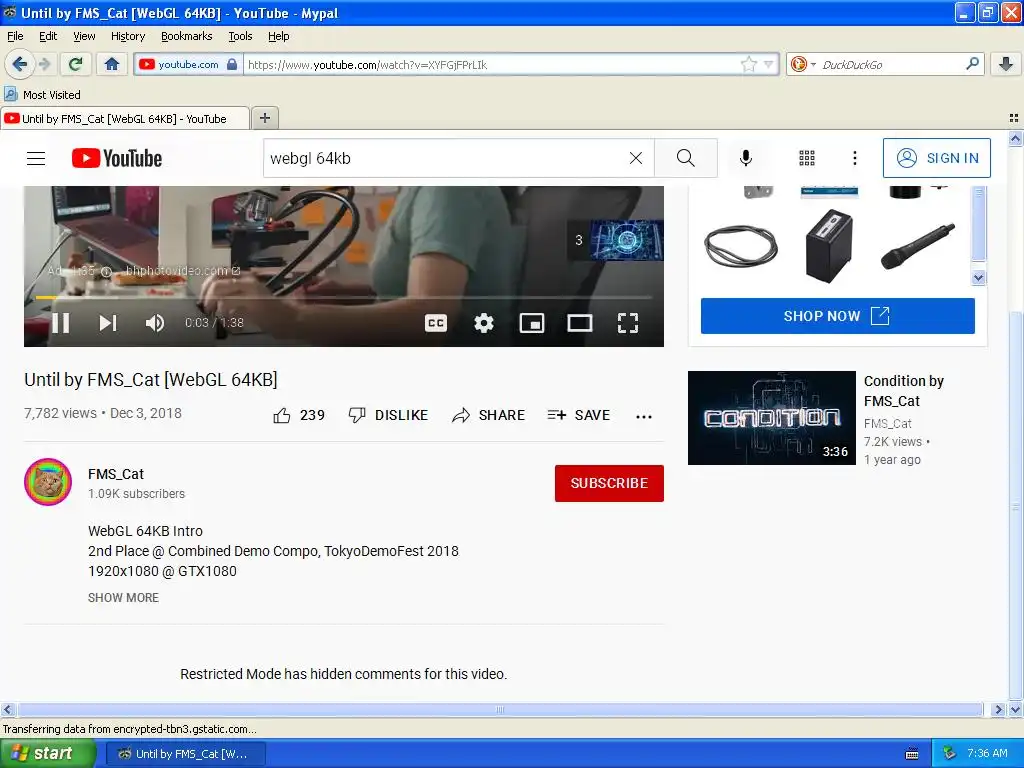
Task: Click the ad panel scroll down arrow
Action: coord(978,278)
